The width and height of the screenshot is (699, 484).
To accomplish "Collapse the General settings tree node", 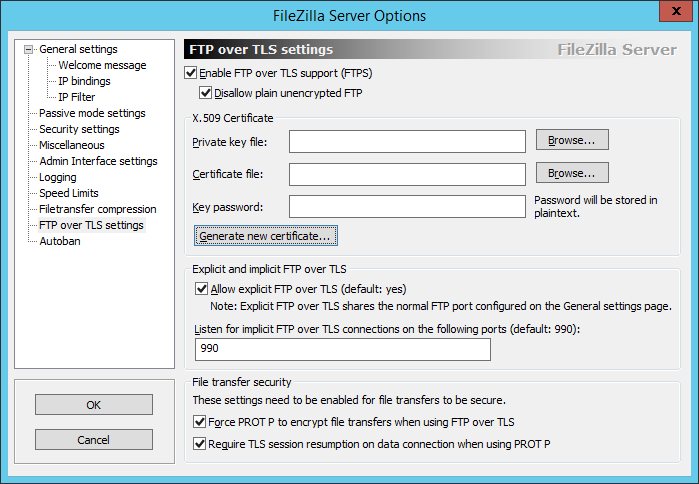I will 30,49.
